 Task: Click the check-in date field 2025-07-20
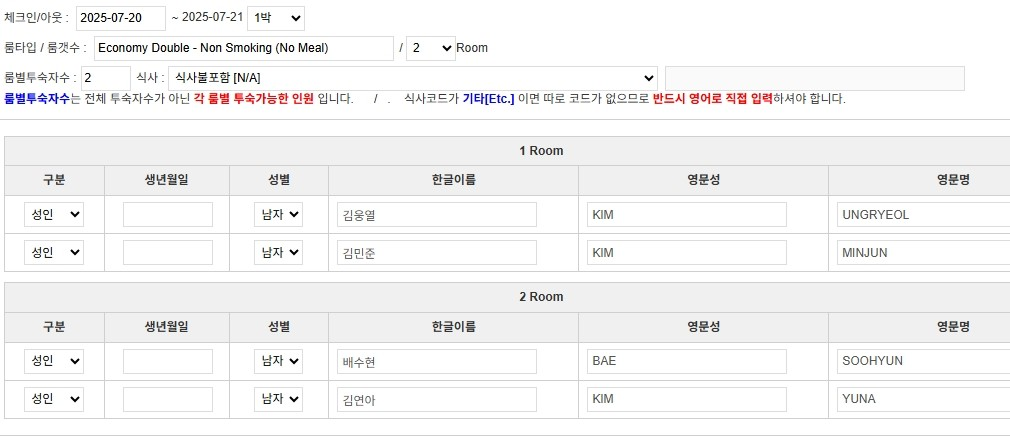point(120,18)
